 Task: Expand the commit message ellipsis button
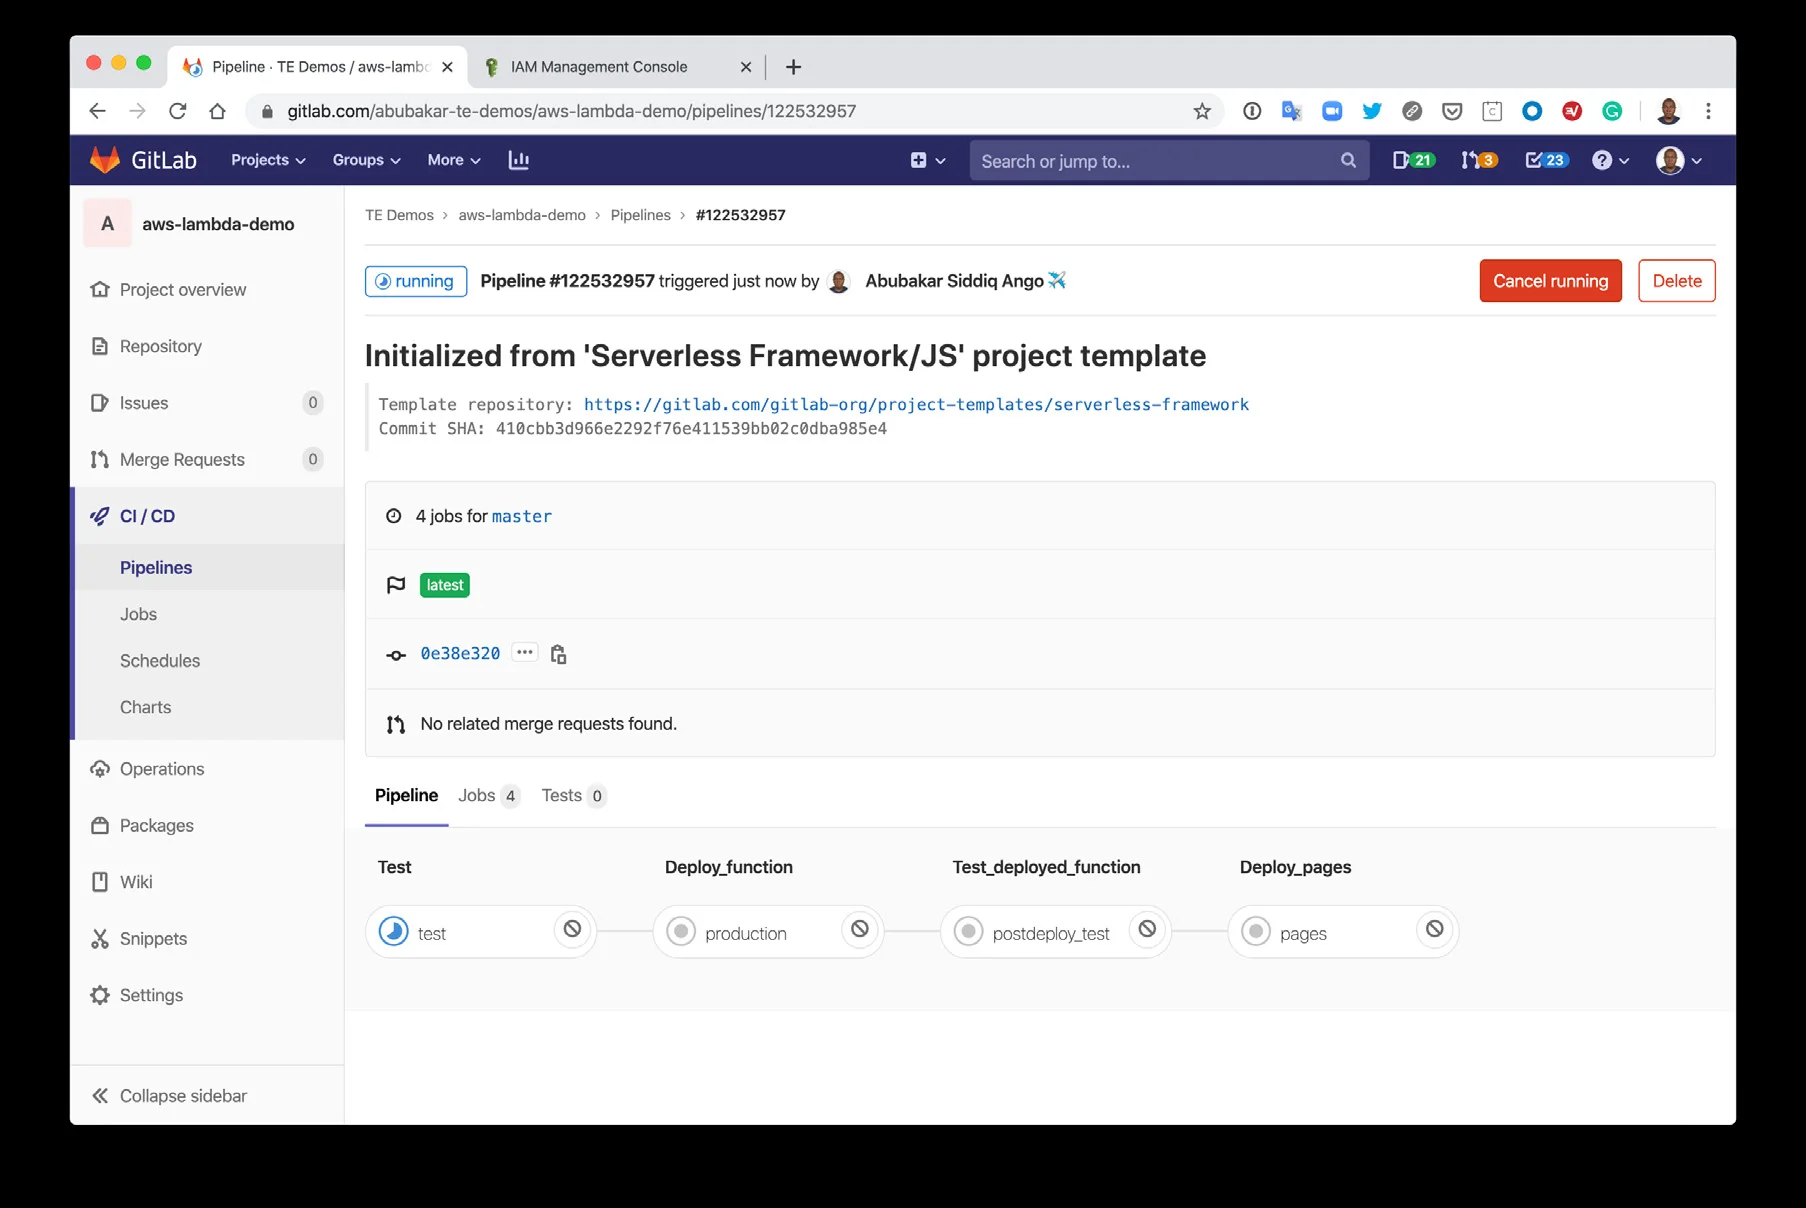pyautogui.click(x=524, y=653)
